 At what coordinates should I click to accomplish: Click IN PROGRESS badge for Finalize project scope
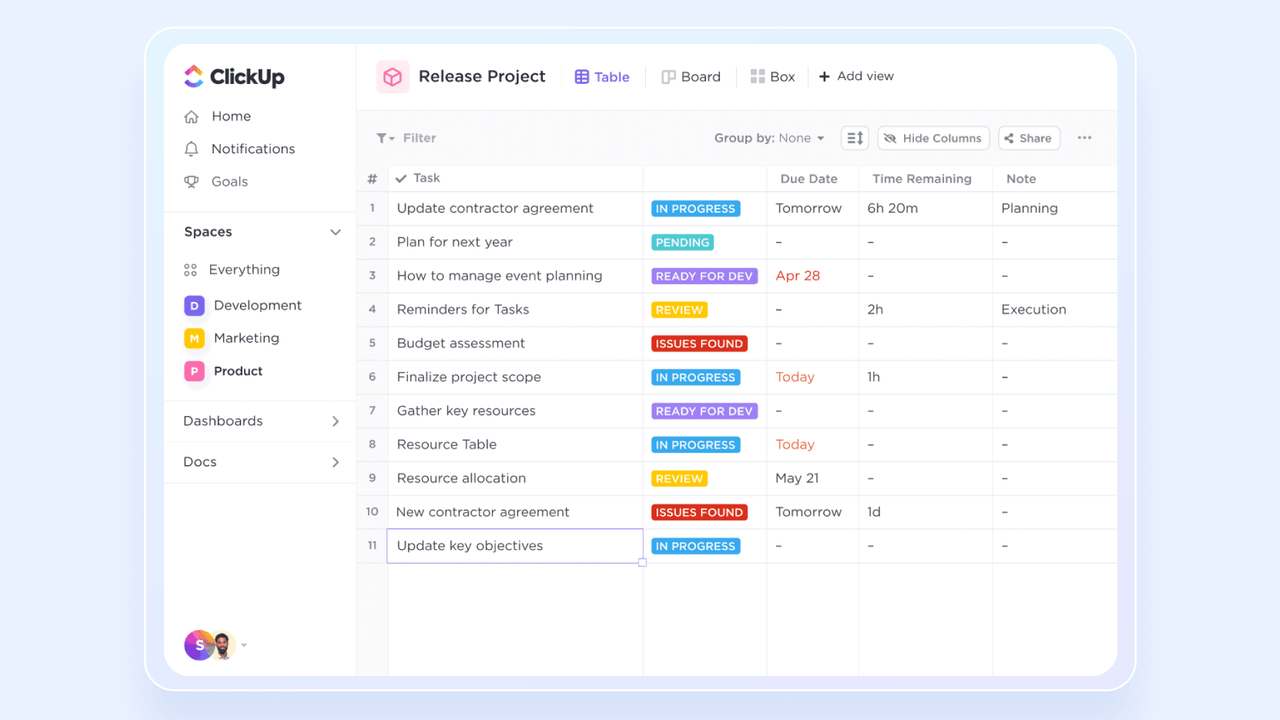point(695,377)
